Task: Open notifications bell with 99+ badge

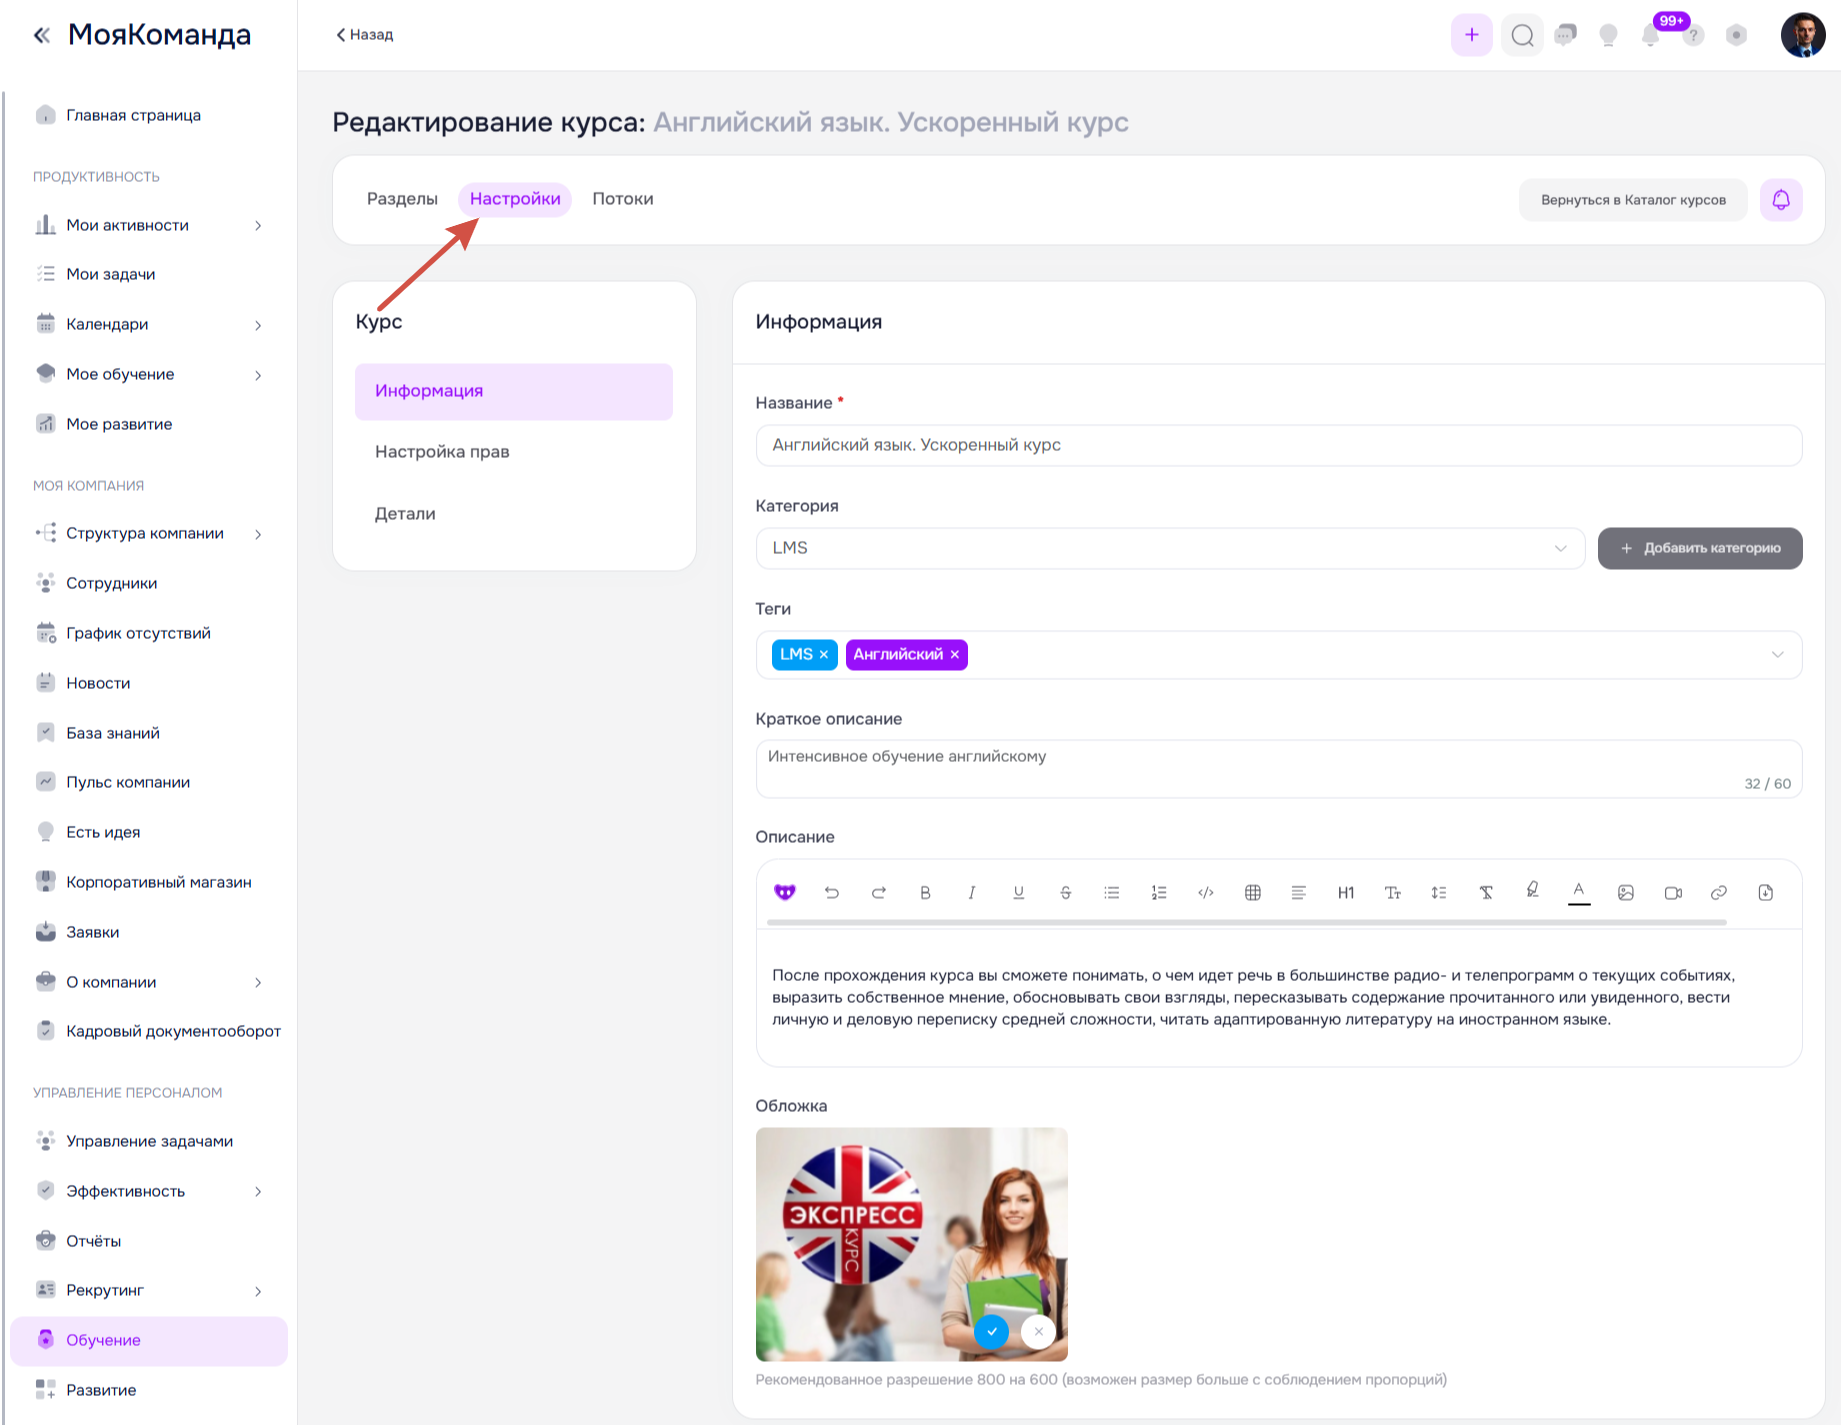Action: (1651, 36)
